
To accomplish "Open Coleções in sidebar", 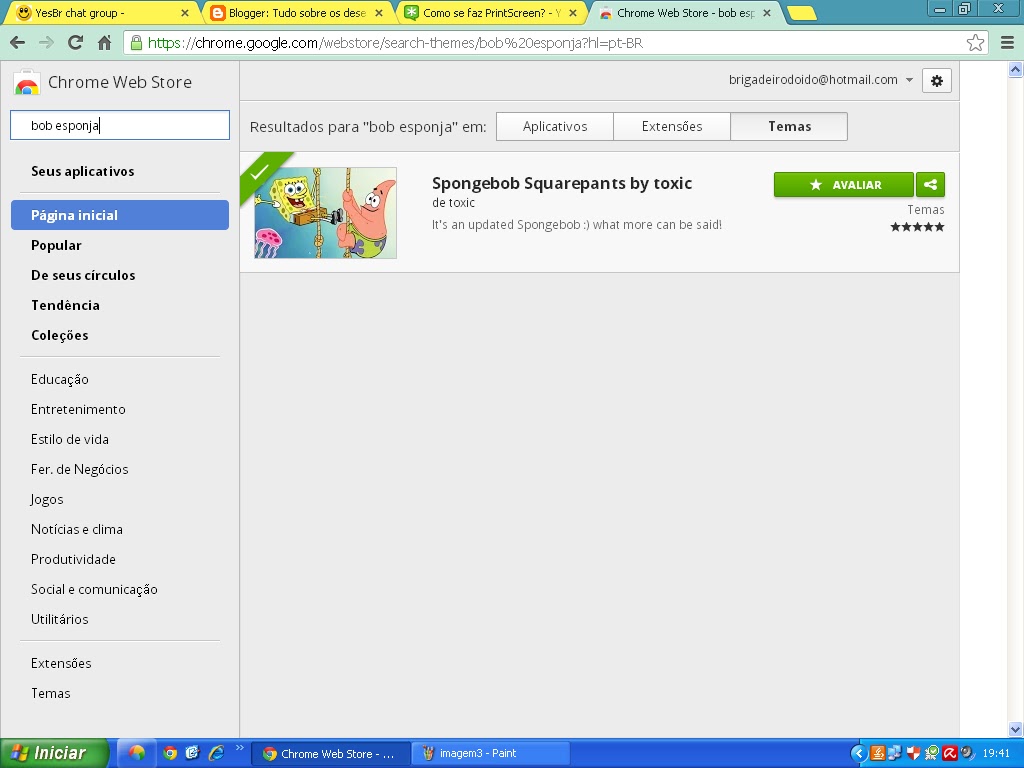I will point(59,335).
